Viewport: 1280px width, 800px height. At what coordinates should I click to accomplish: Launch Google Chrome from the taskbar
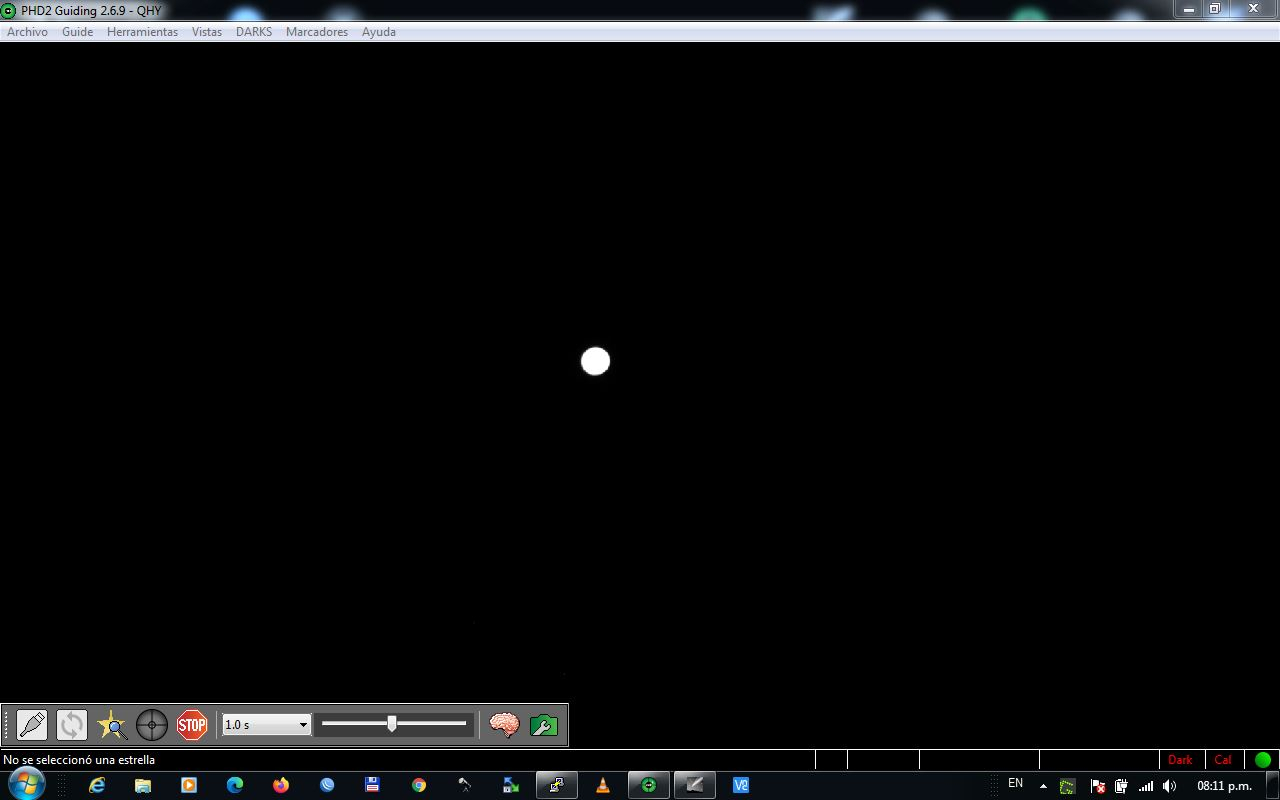(419, 785)
